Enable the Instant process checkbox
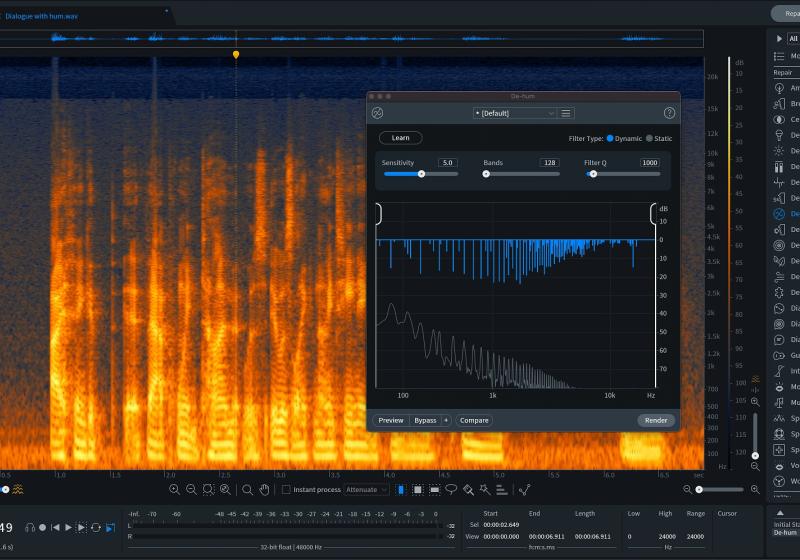 pyautogui.click(x=286, y=490)
